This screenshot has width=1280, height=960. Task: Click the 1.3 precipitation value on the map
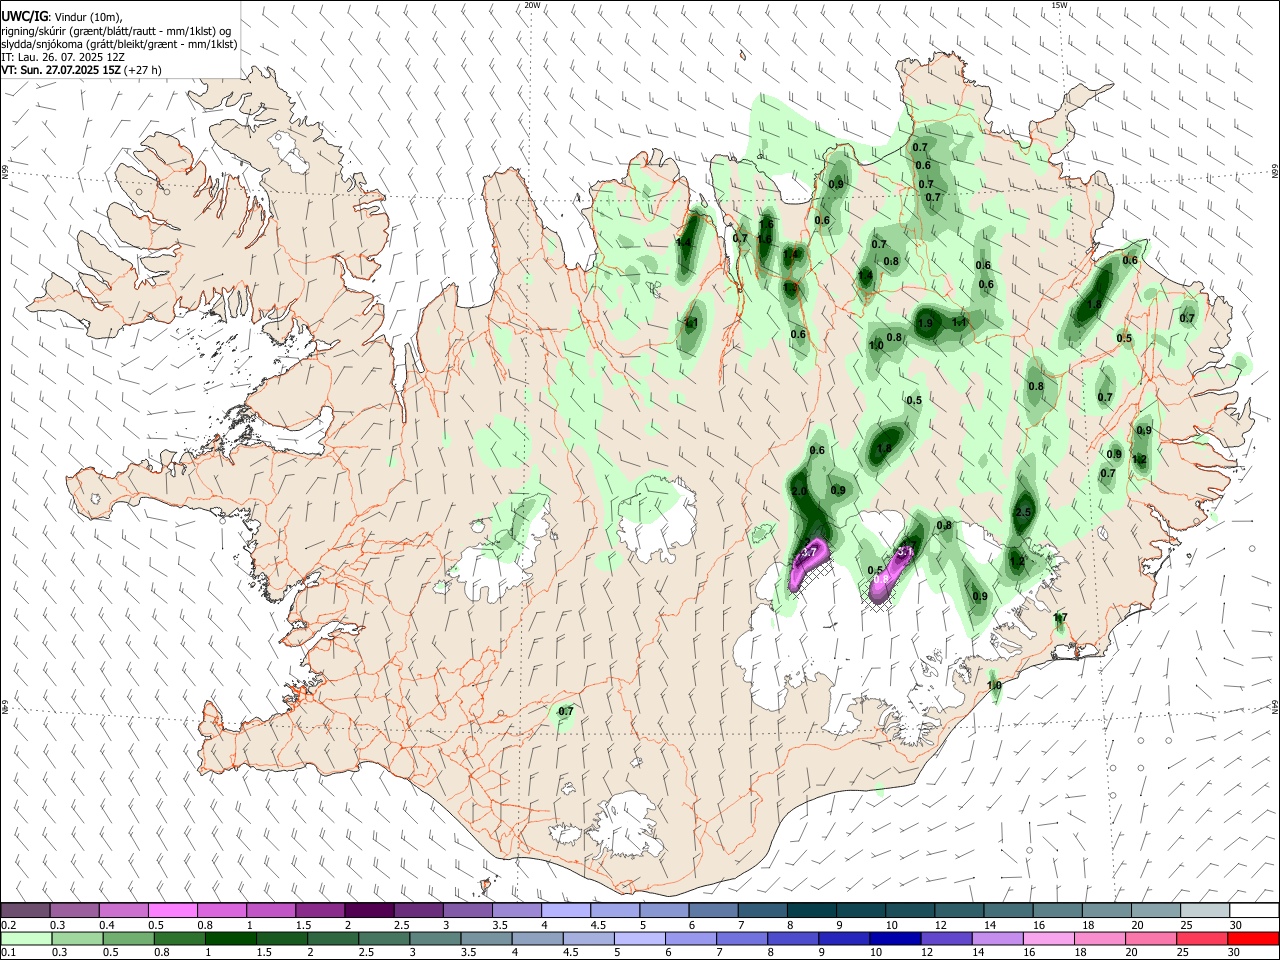791,289
